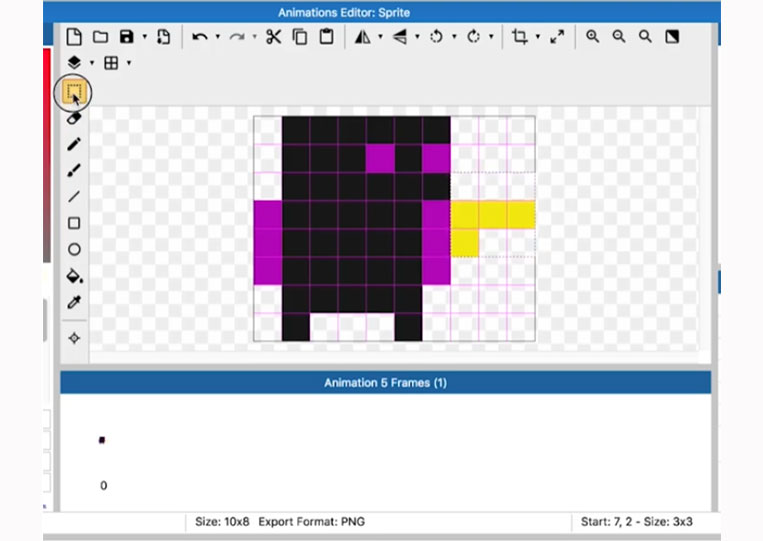
Task: Open the redo history dropdown arrow
Action: click(x=254, y=36)
